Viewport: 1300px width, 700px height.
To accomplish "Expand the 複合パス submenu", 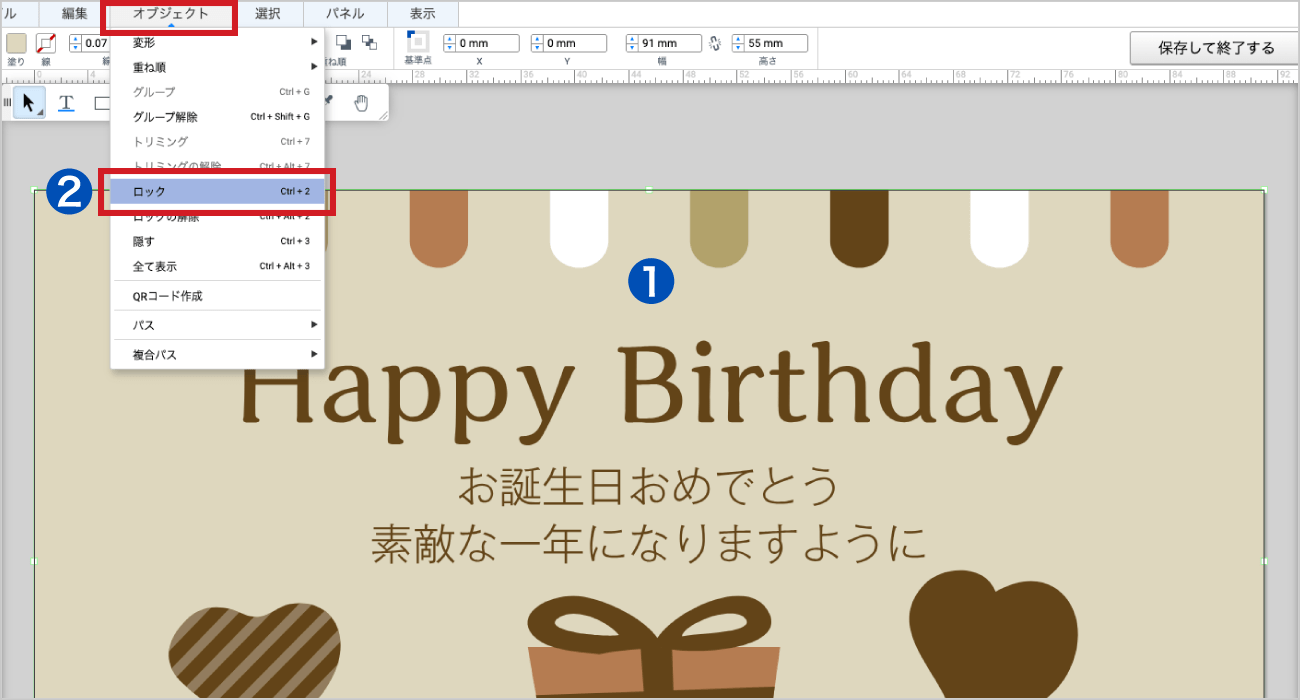I will click(217, 355).
